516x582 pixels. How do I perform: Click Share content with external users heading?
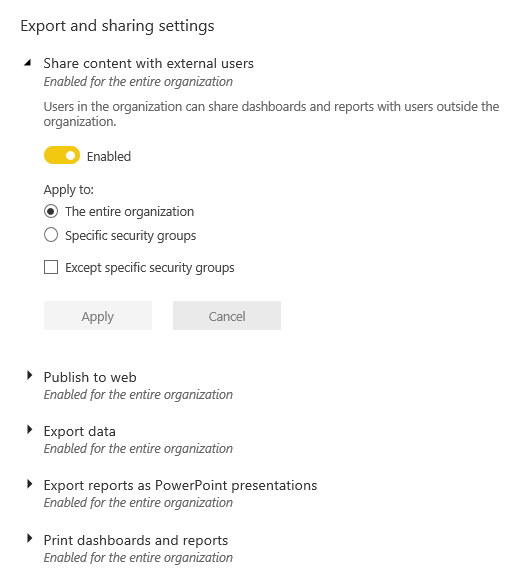click(148, 63)
